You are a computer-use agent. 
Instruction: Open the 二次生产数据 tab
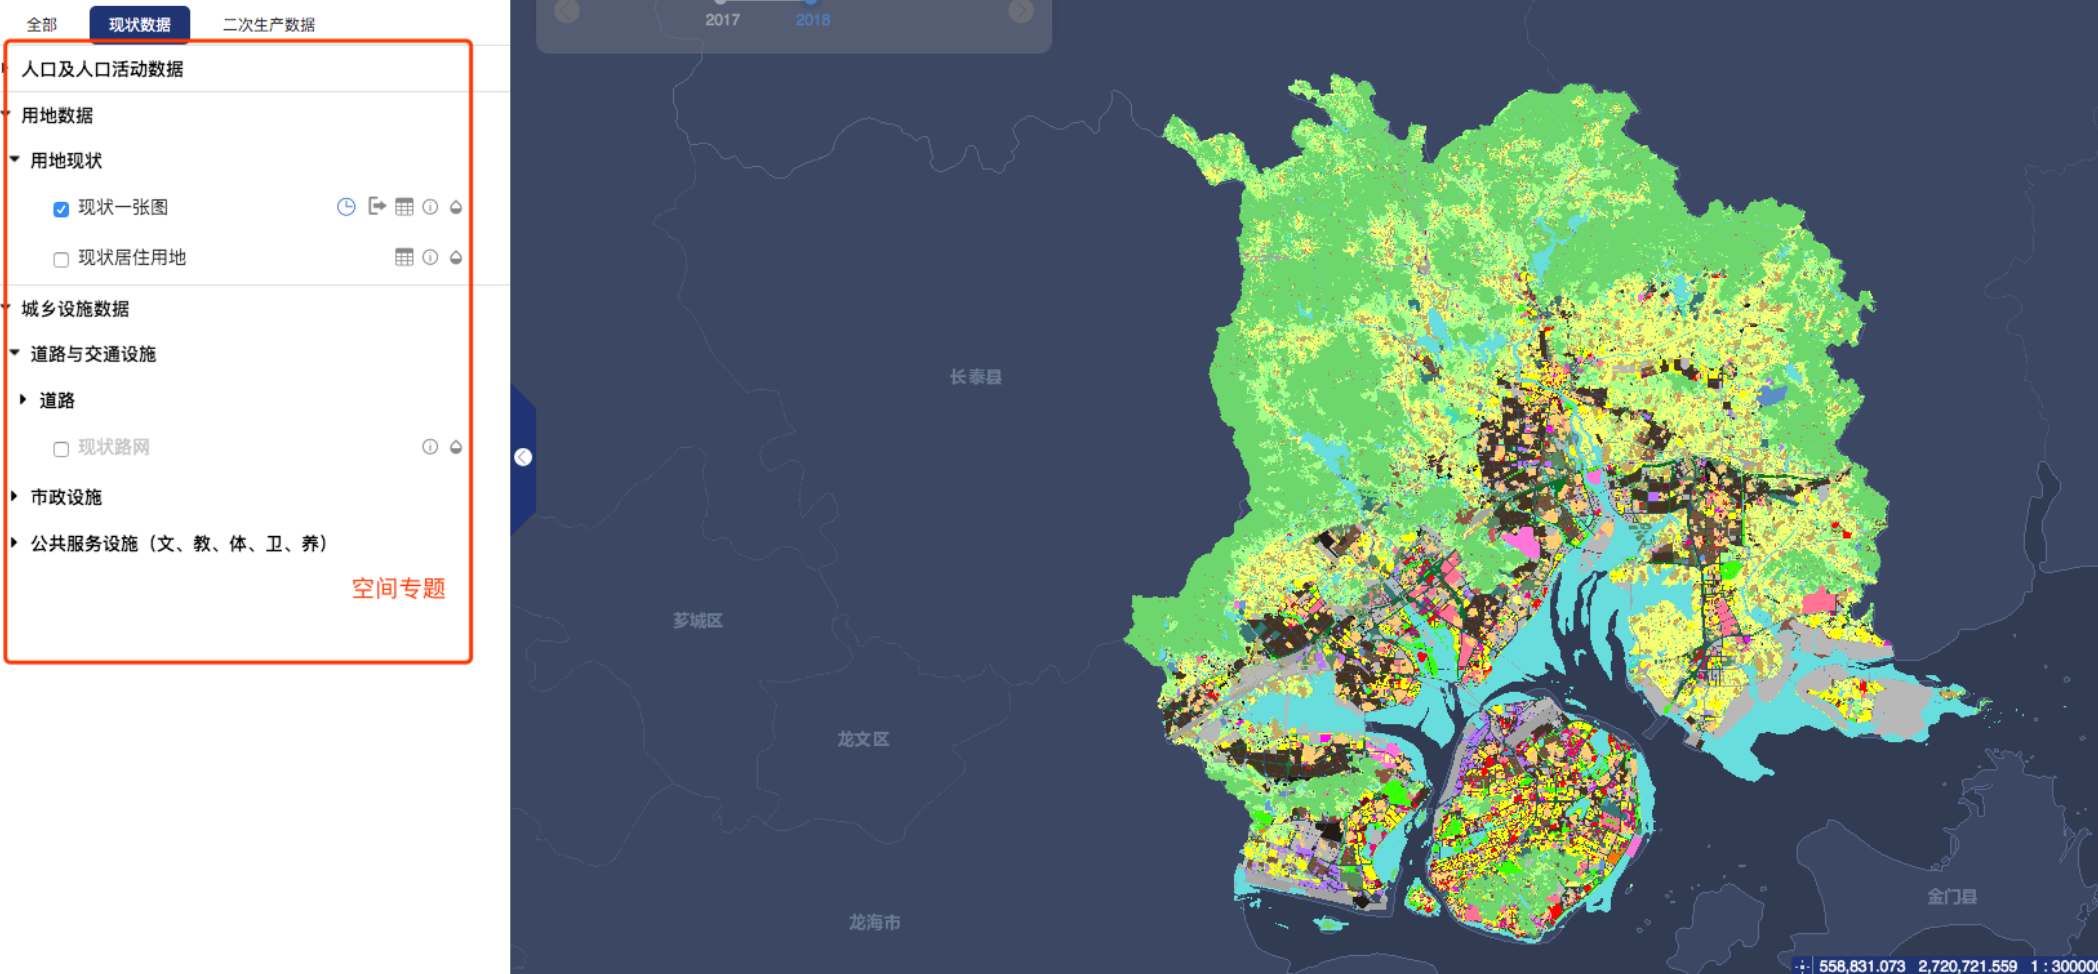[269, 24]
